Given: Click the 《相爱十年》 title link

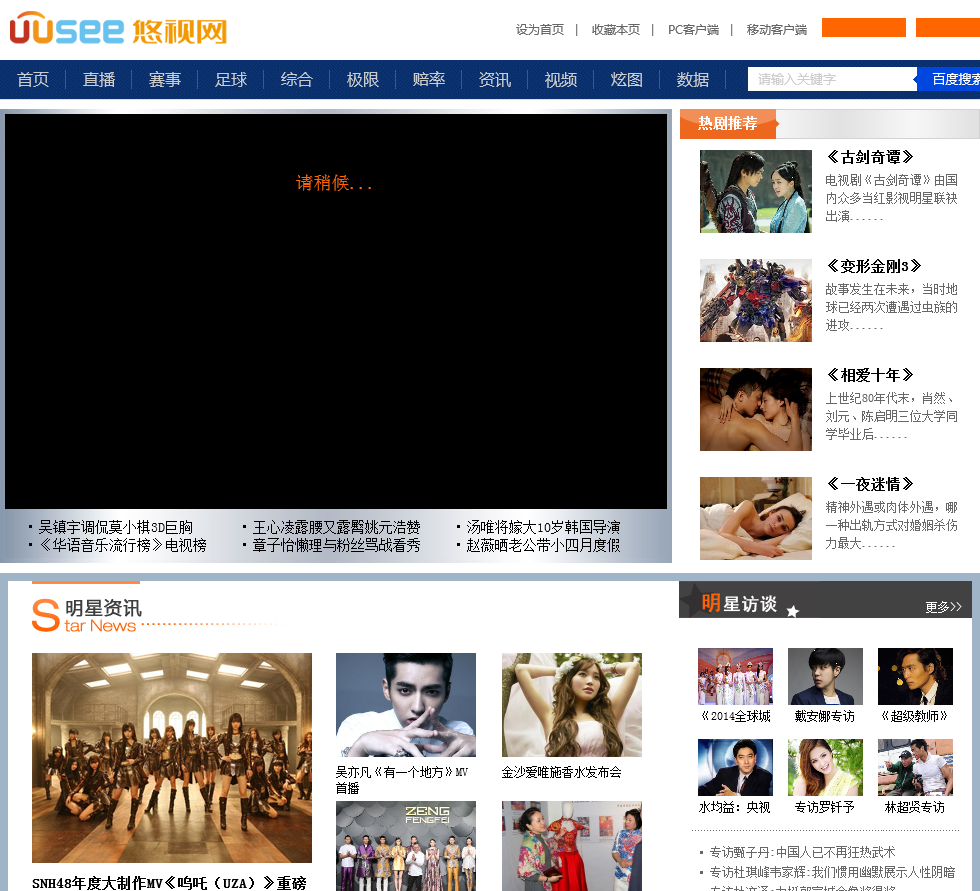Looking at the screenshot, I should pos(870,376).
